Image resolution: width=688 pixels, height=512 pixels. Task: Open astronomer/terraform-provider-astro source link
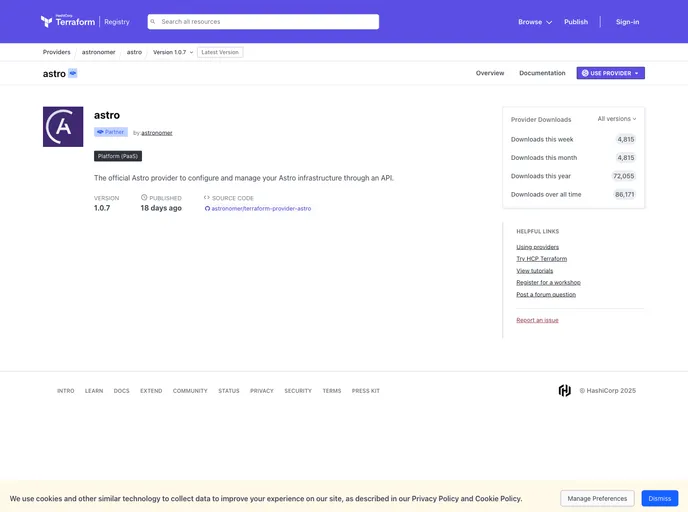tap(261, 208)
